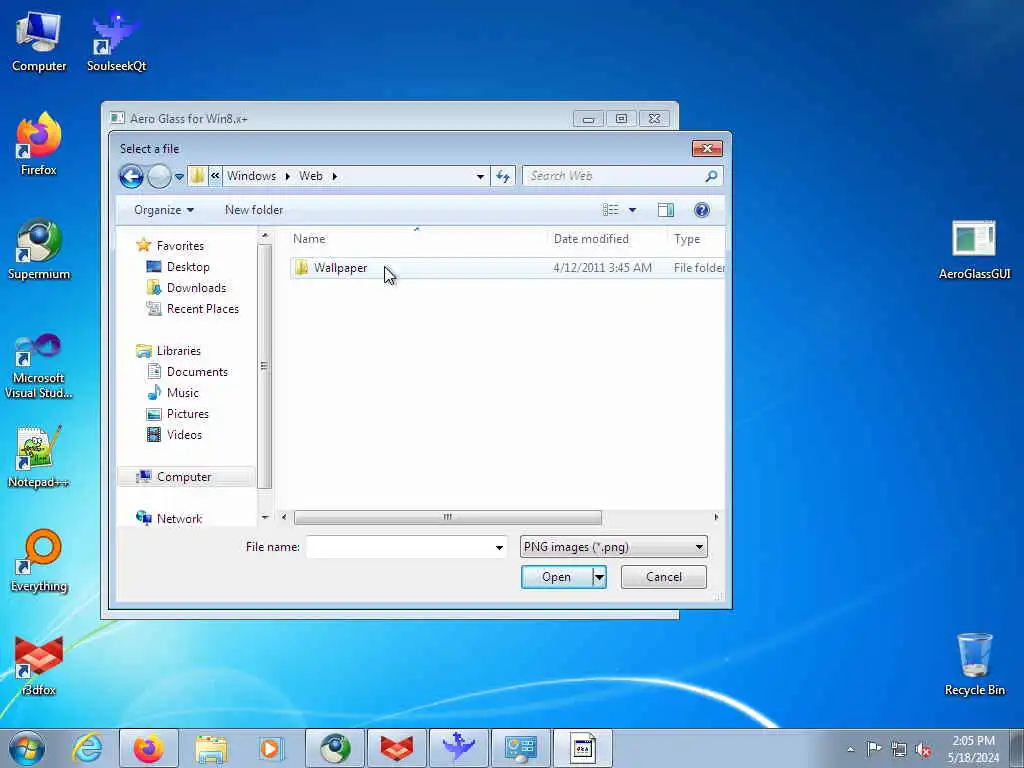Select the Everything search desktop shortcut
Screen dimensions: 1024x768
[x=39, y=561]
